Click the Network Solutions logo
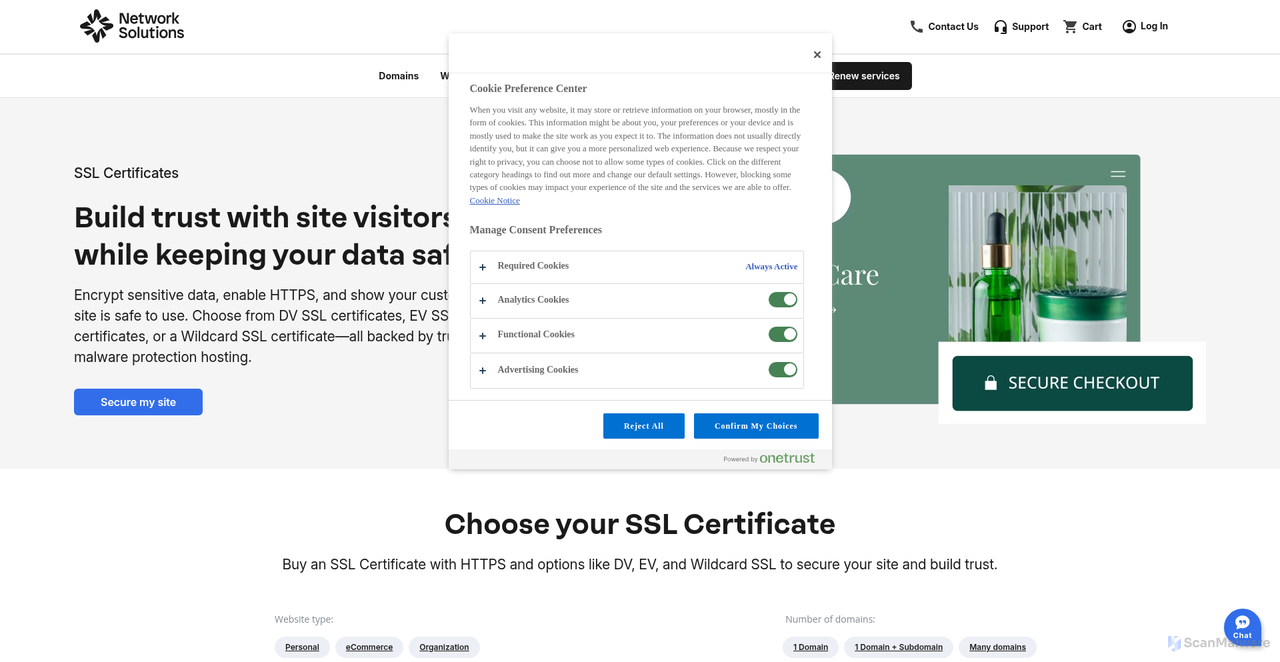This screenshot has width=1280, height=662. pyautogui.click(x=131, y=25)
